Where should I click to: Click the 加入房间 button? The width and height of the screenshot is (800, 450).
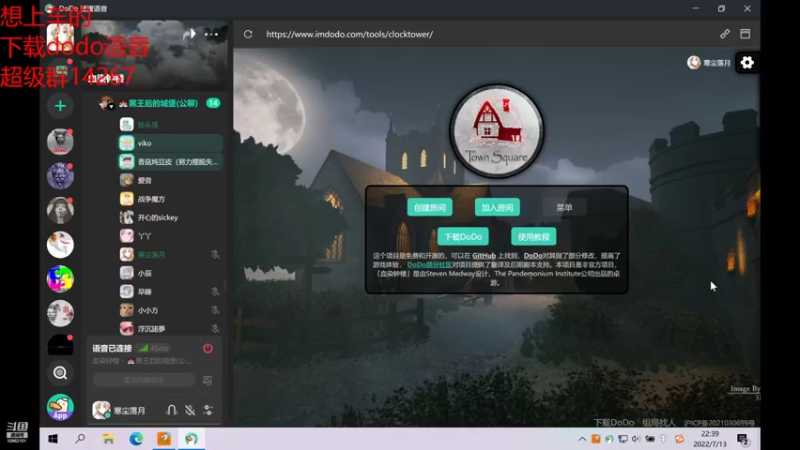pos(497,208)
